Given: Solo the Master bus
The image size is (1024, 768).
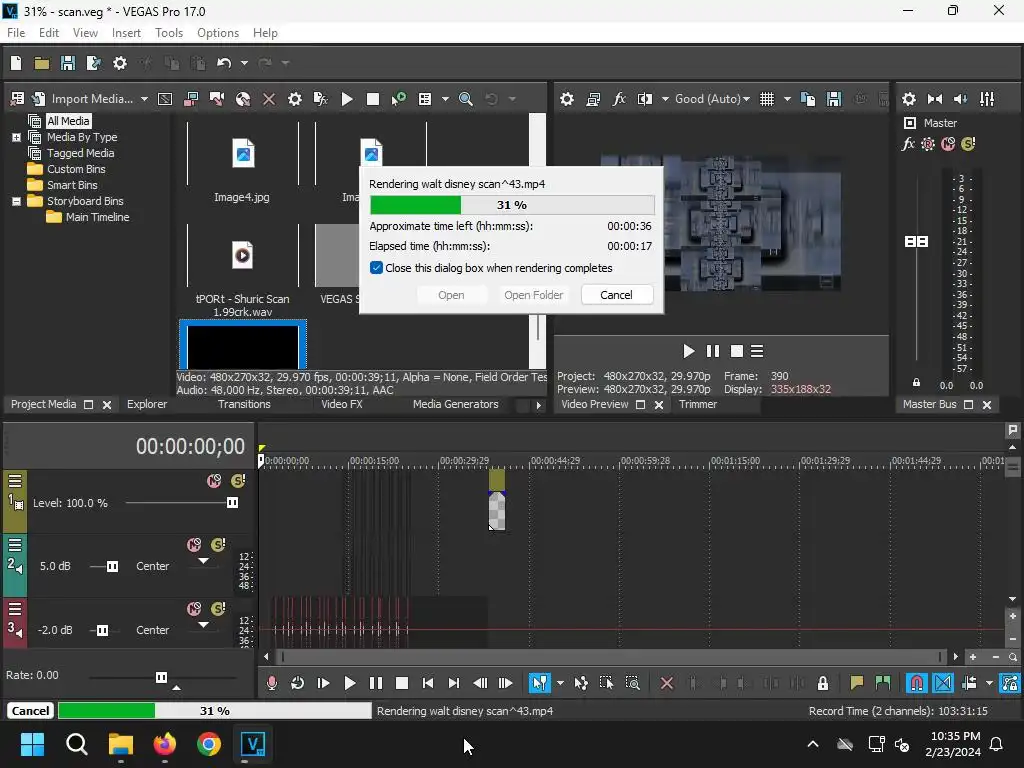Looking at the screenshot, I should [968, 144].
